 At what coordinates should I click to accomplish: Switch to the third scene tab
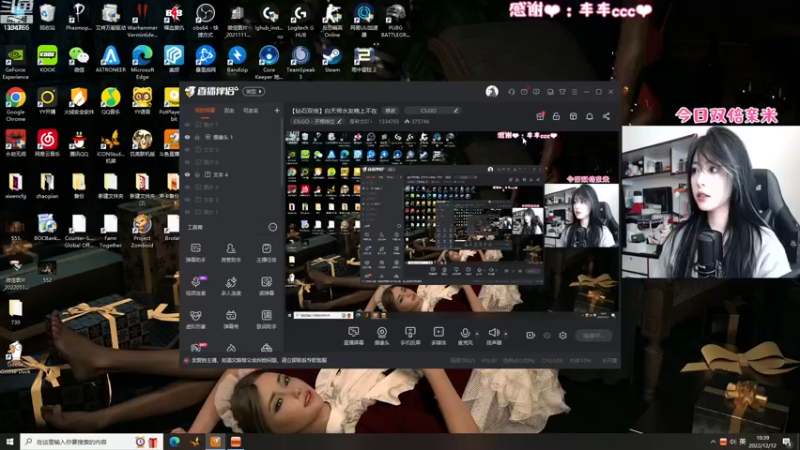pyautogui.click(x=251, y=110)
